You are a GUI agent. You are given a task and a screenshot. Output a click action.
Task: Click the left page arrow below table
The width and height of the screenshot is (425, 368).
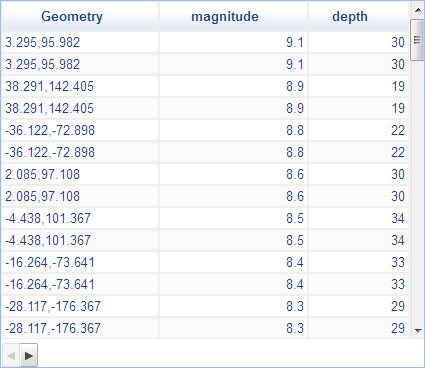(11, 355)
